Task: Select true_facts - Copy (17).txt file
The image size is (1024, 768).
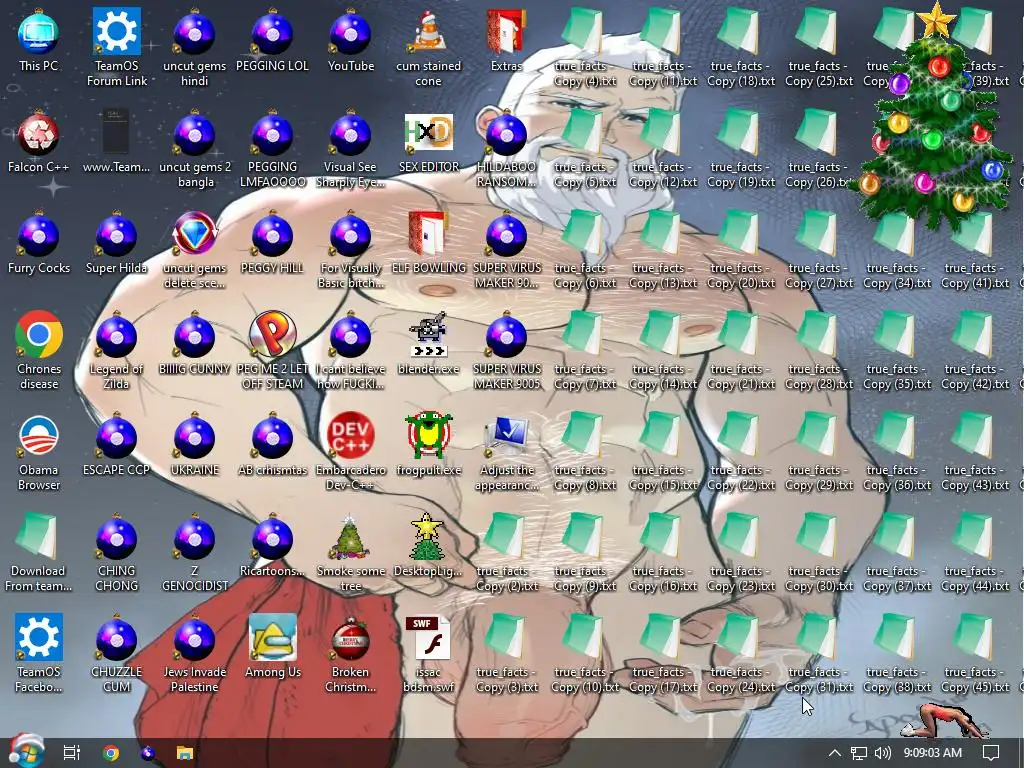Action: [x=662, y=654]
